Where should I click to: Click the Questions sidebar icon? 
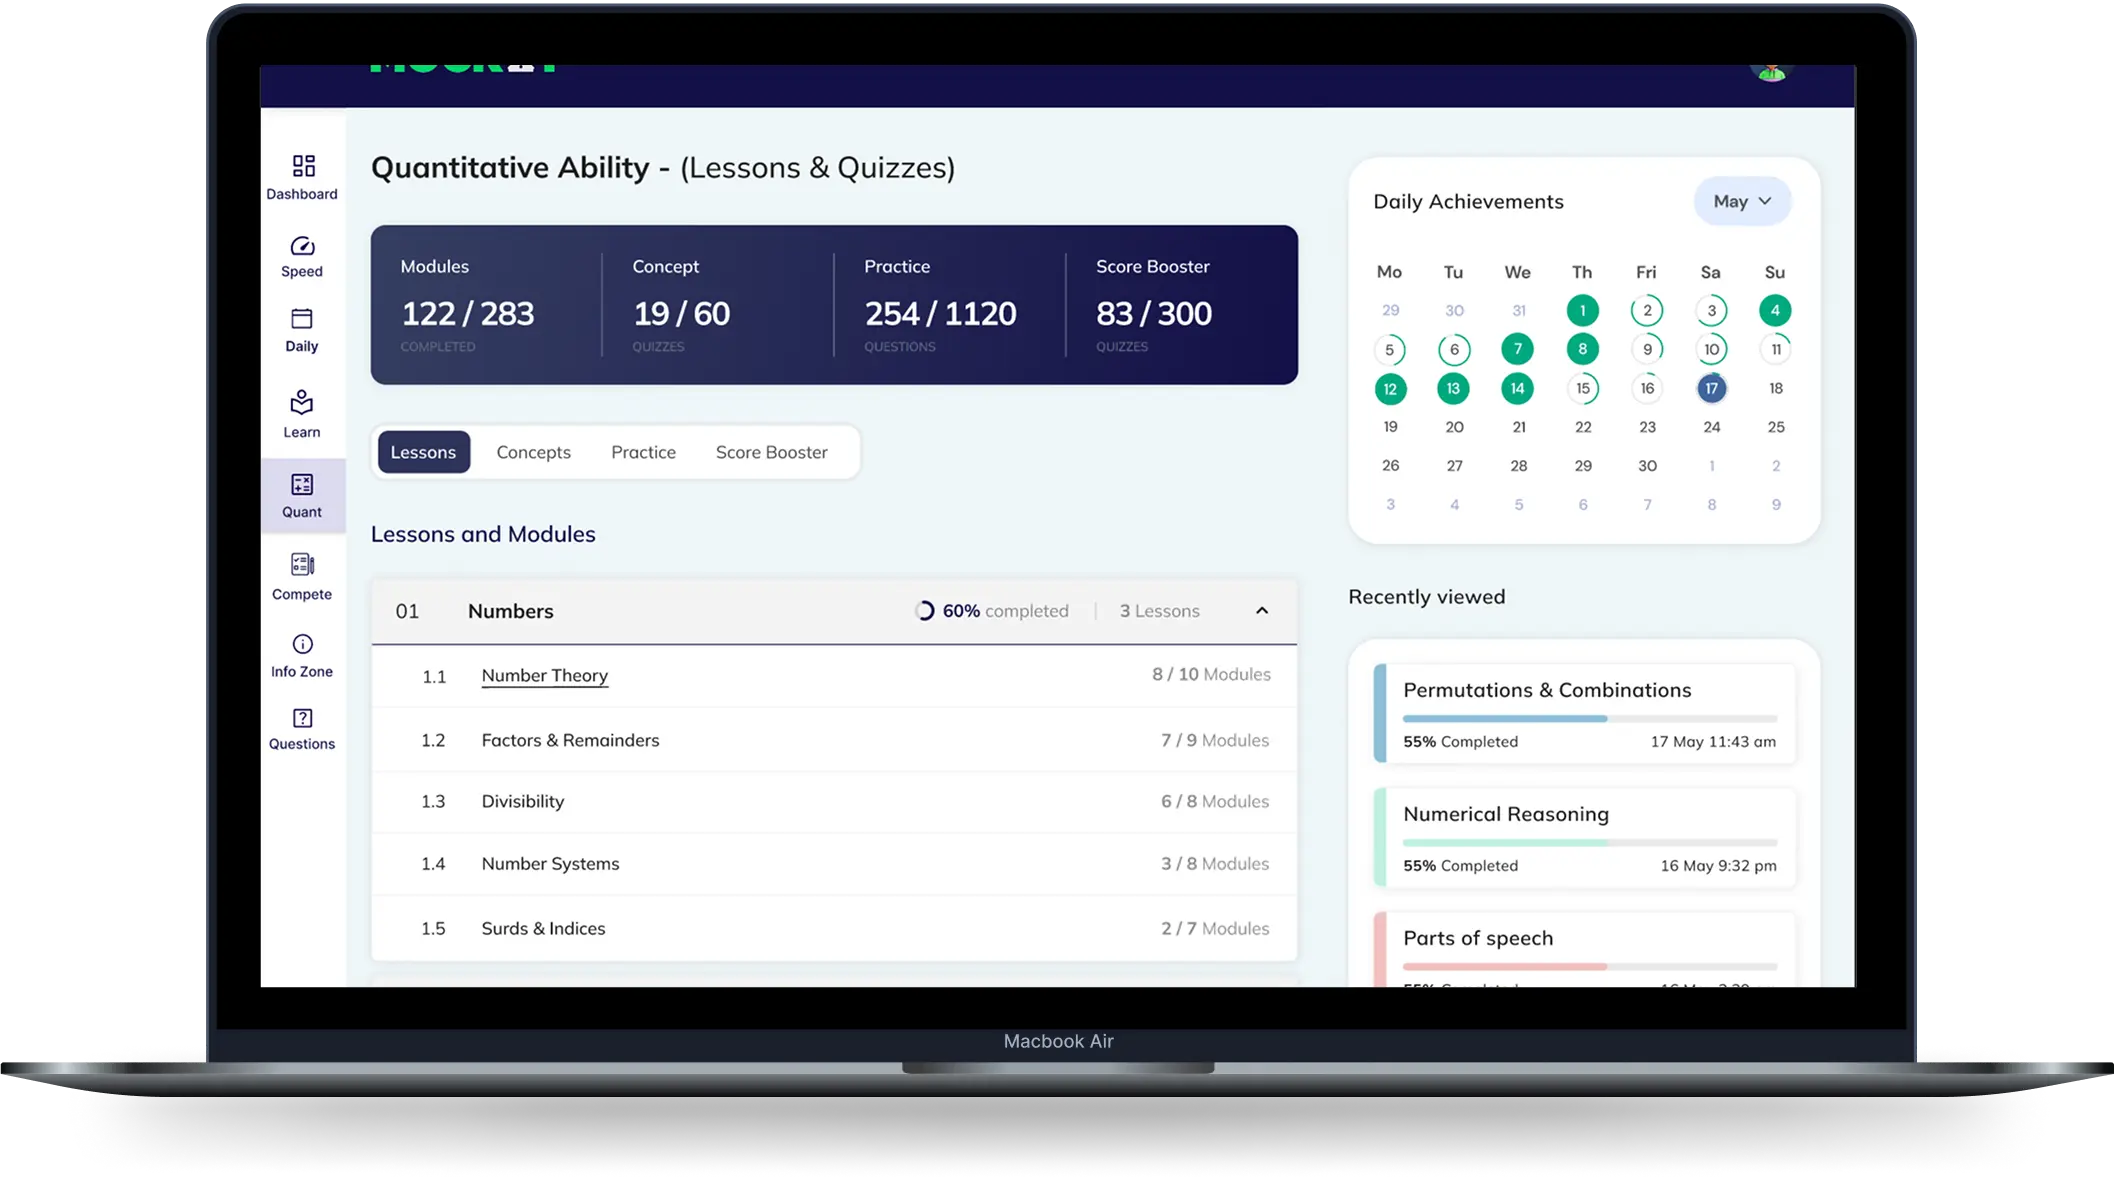point(302,718)
